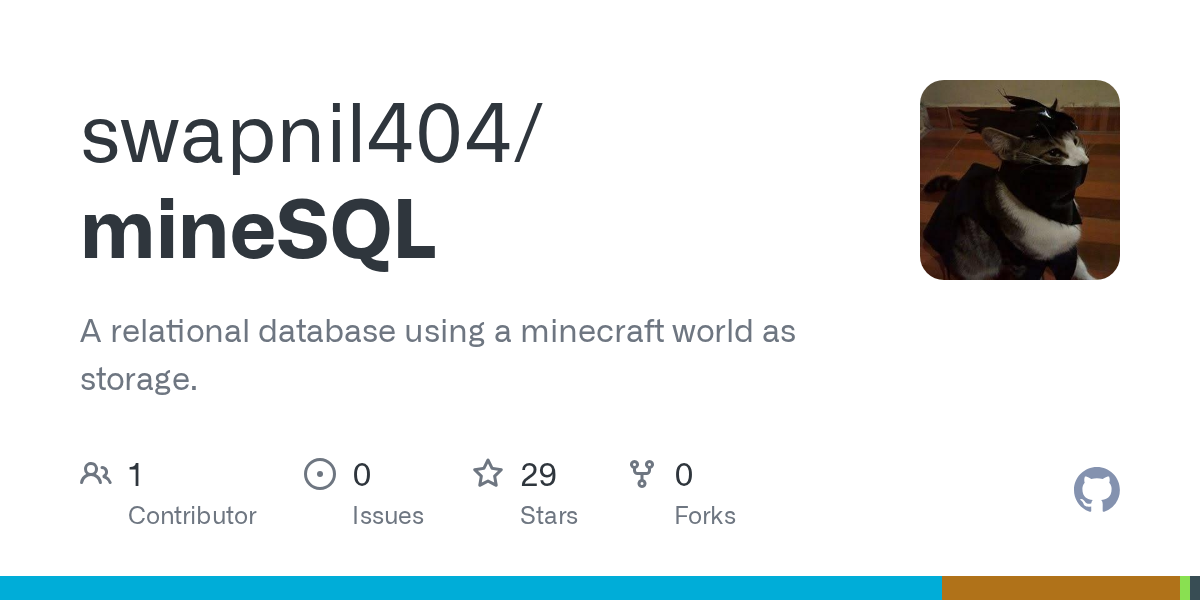The image size is (1200, 600).
Task: Click the Stars label
Action: (549, 516)
